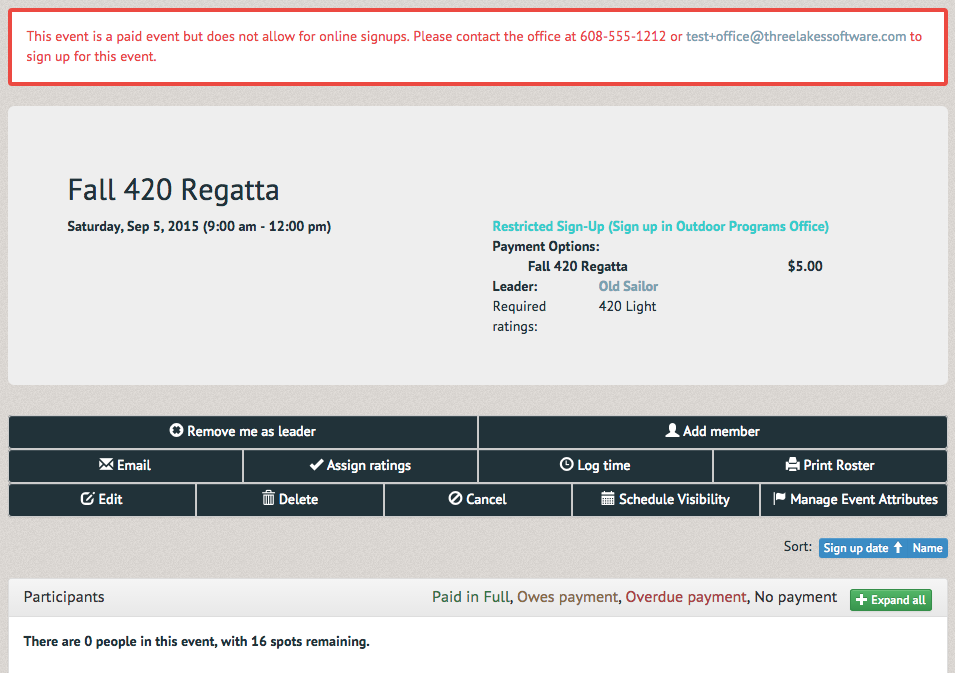Viewport: 955px width, 673px height.
Task: Click the Remove me as leader button
Action: click(x=243, y=432)
